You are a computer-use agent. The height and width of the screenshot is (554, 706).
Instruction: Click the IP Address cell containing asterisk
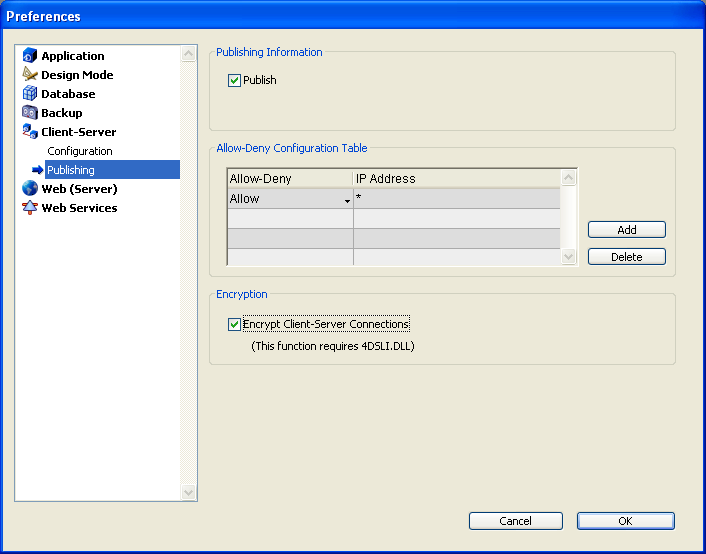(x=455, y=199)
